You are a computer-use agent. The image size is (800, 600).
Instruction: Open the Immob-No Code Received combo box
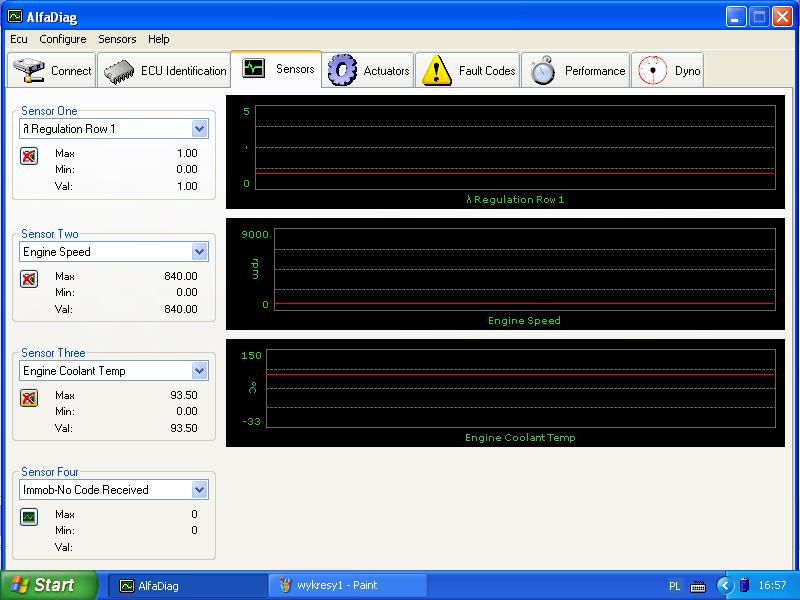[114, 490]
